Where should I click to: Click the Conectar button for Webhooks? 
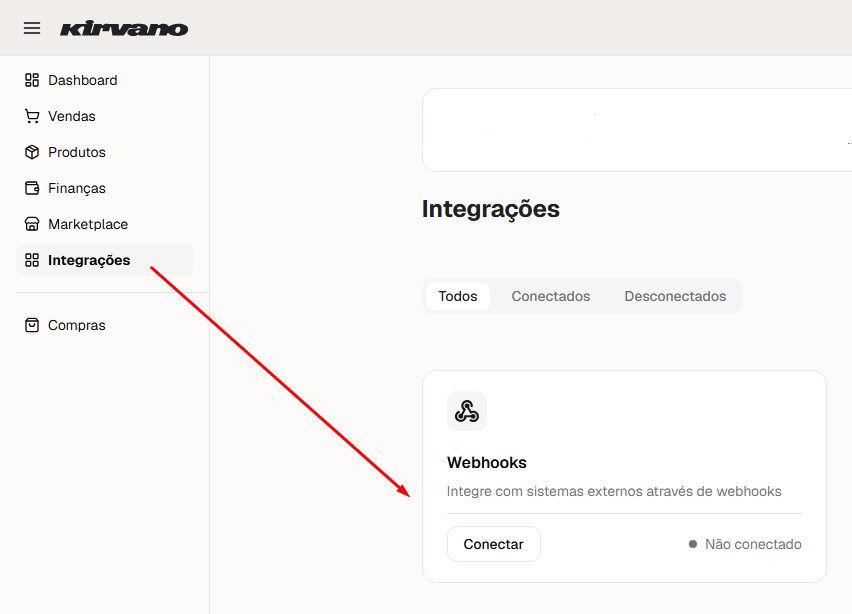pyautogui.click(x=493, y=544)
